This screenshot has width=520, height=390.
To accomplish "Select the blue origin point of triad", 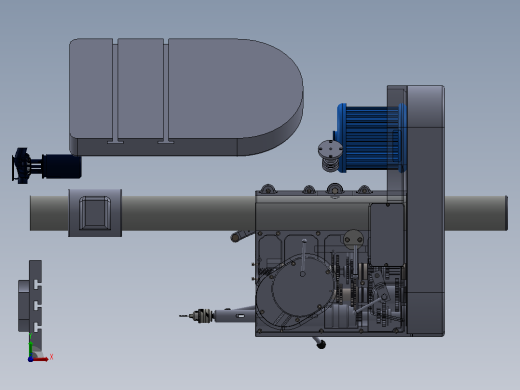I will (x=30, y=359).
